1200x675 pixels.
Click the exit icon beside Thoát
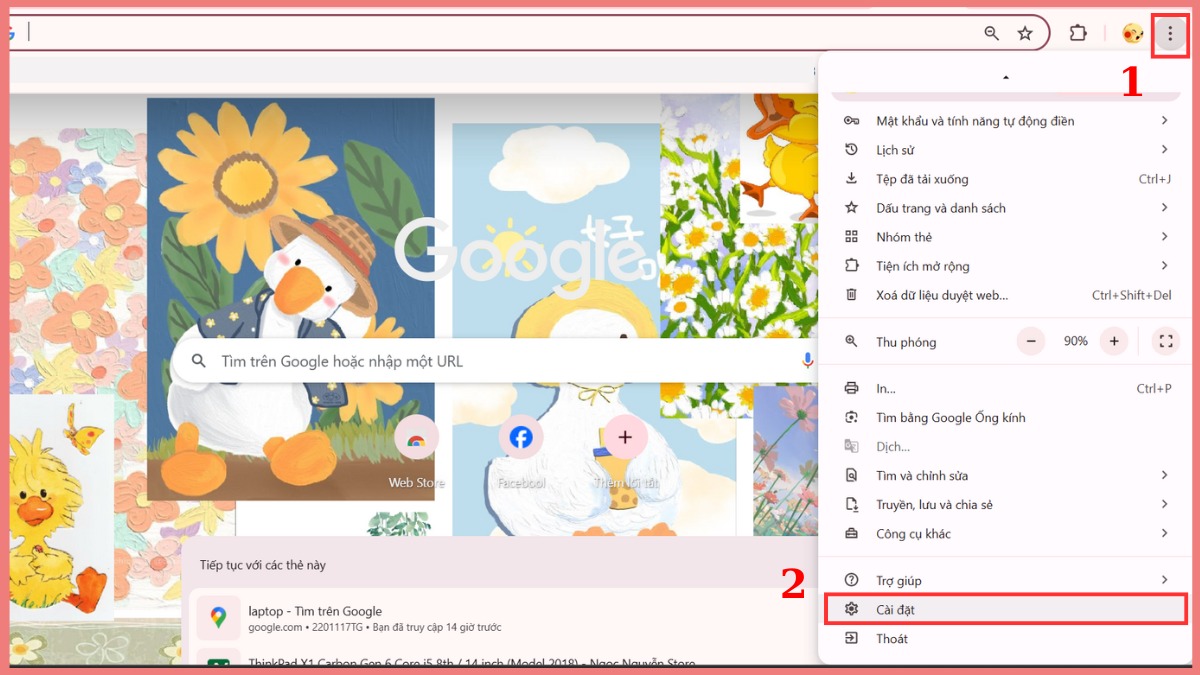(x=851, y=638)
